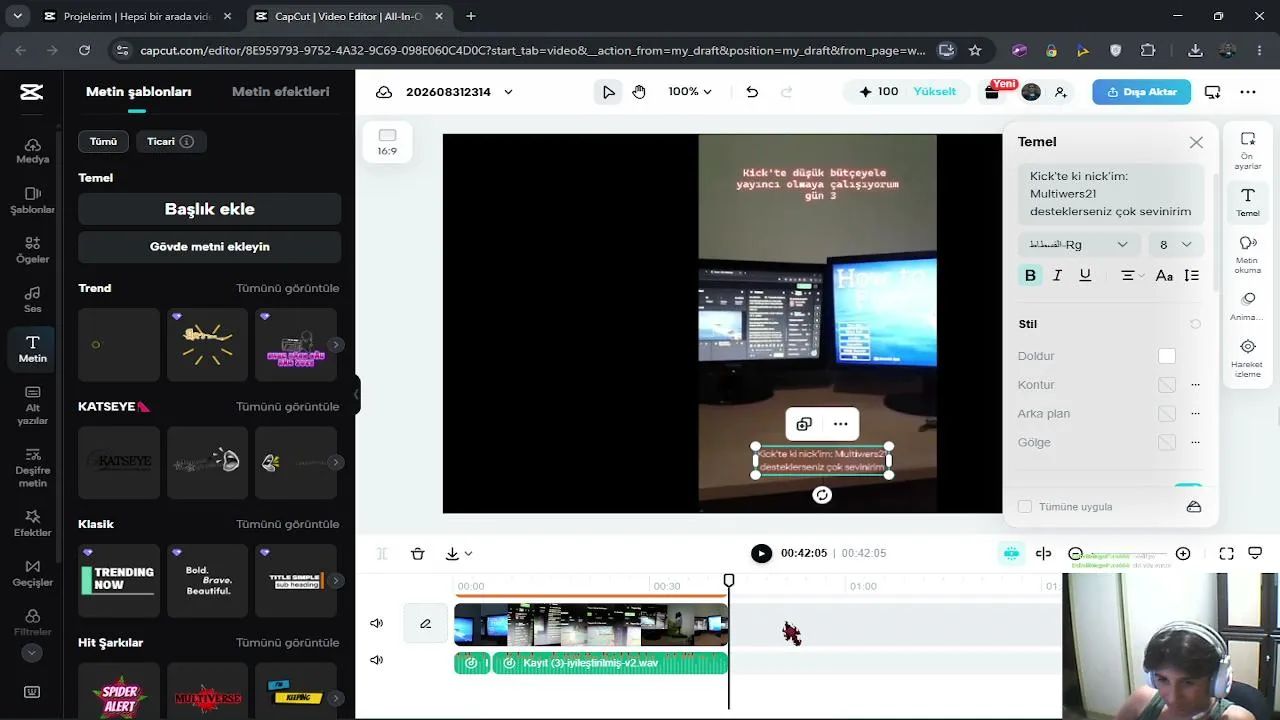1280x720 pixels.
Task: Open the Şablonlar sidebar section
Action: (x=32, y=201)
